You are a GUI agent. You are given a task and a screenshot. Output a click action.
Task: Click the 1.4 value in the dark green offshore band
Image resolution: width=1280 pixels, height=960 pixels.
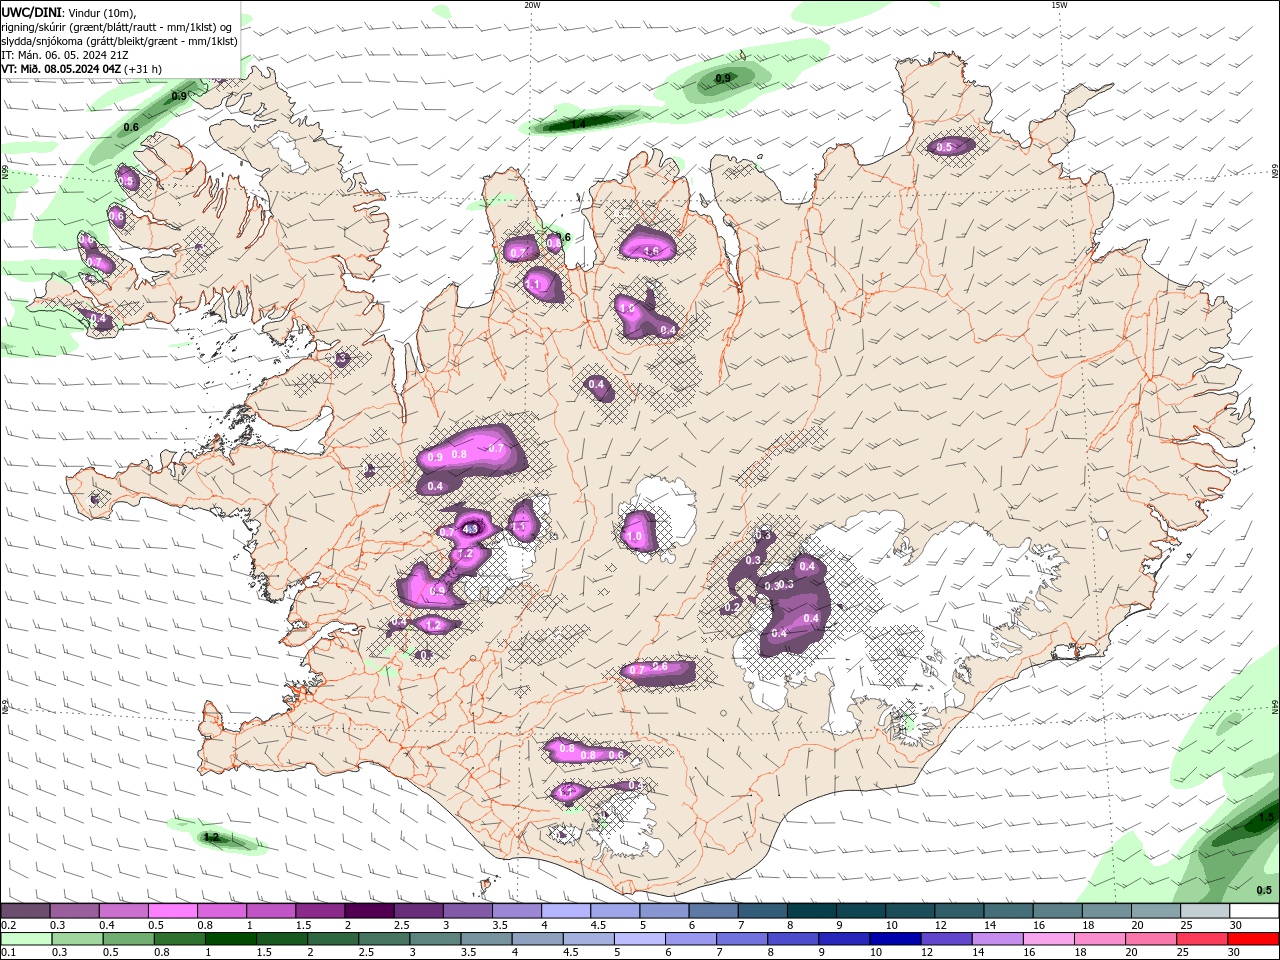pos(578,125)
